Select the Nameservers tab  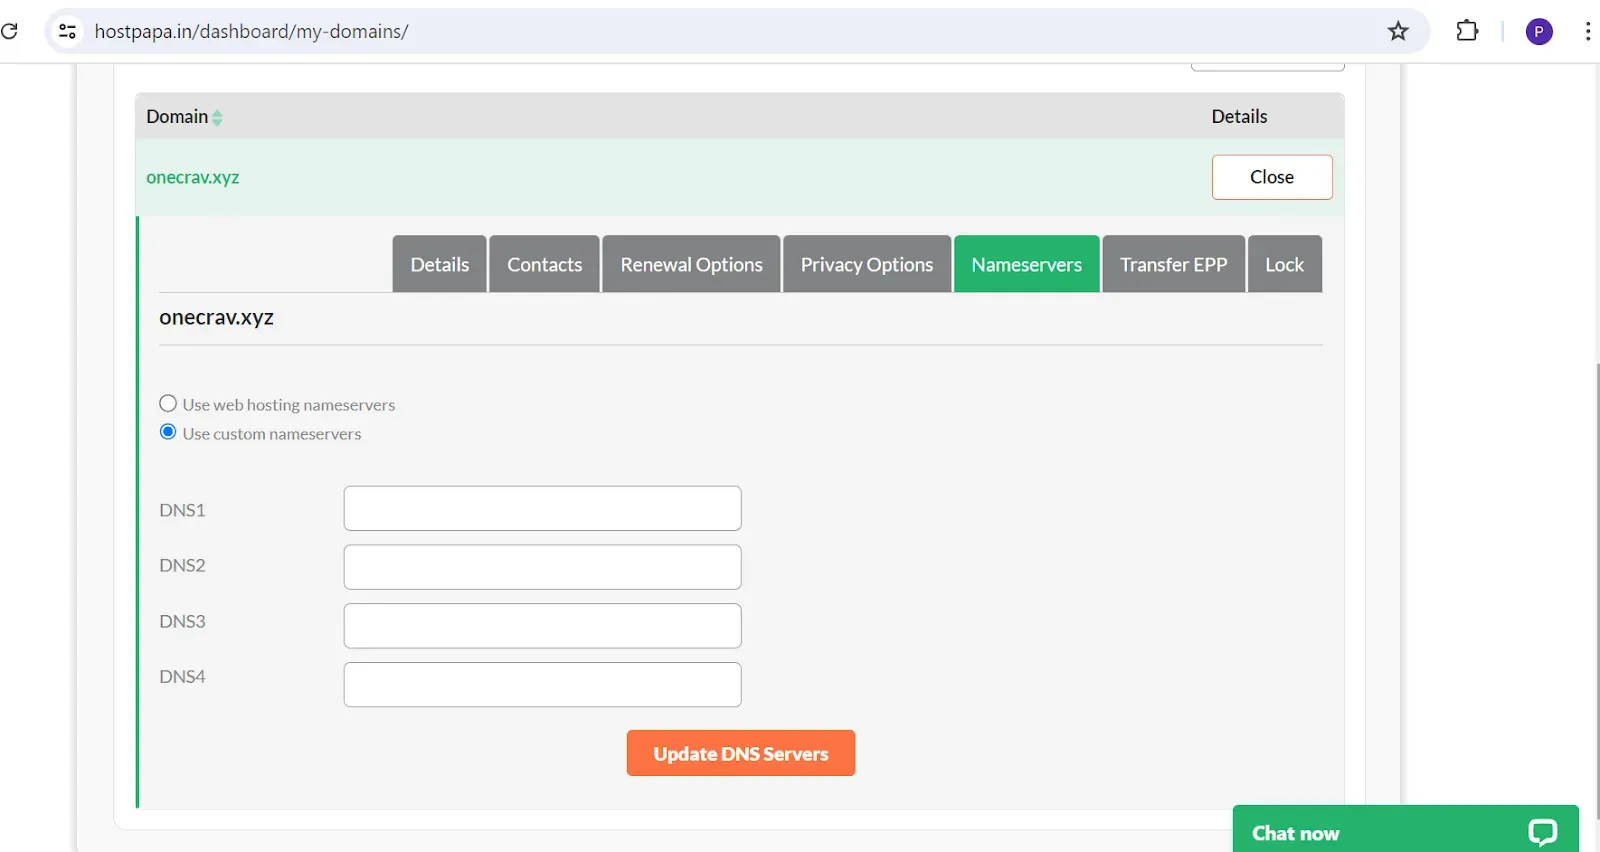[1027, 264]
